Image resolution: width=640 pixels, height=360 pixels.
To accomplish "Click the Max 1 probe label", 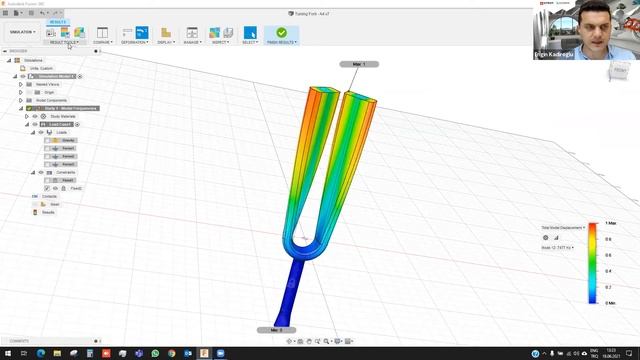I will [359, 64].
